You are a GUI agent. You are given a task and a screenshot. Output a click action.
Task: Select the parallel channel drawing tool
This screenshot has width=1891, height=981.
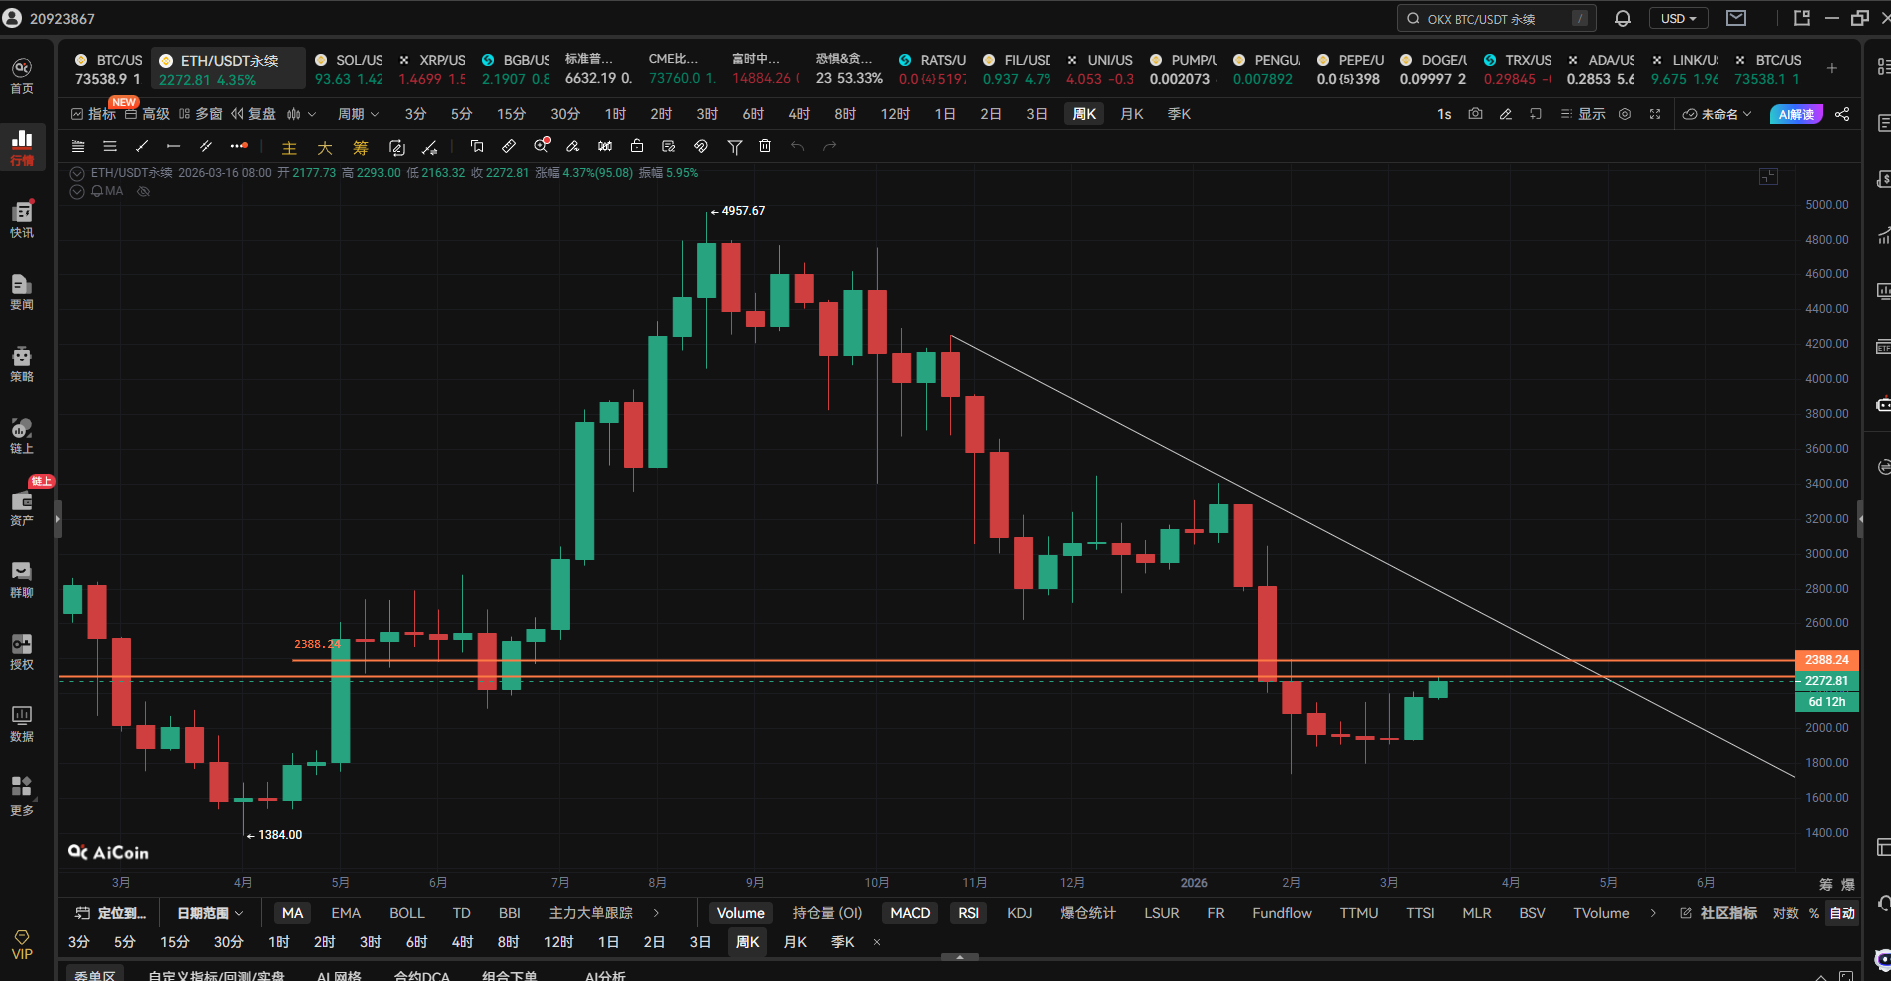point(206,146)
